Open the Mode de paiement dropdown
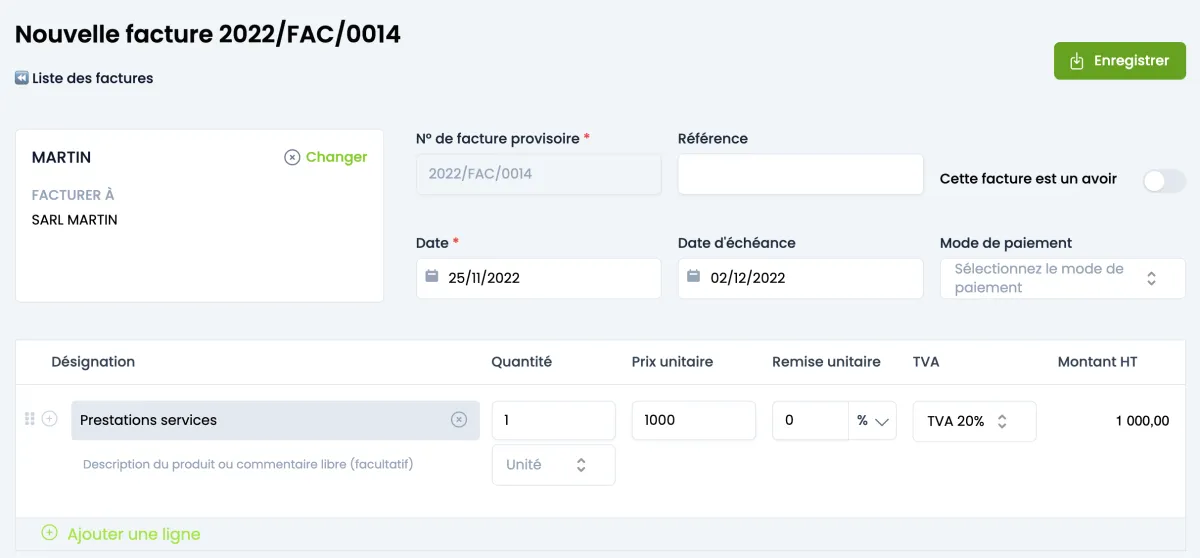 (x=1062, y=278)
